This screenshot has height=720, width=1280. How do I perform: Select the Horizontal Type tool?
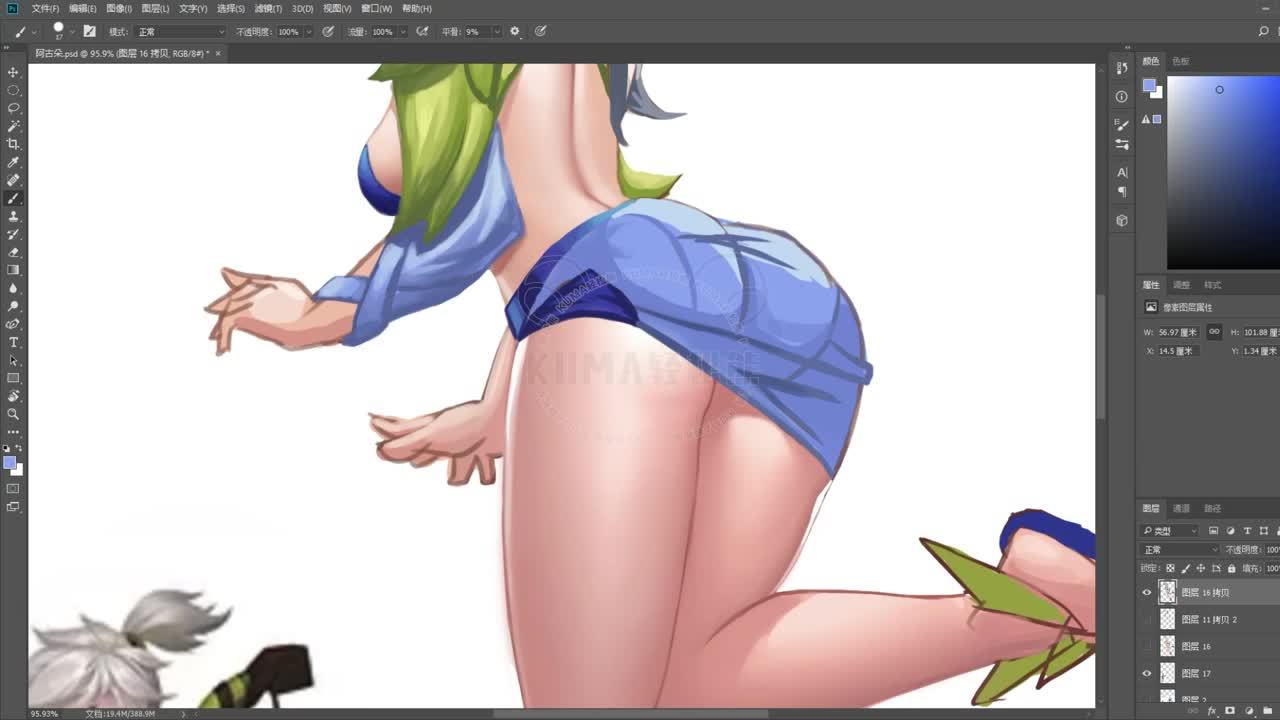pos(13,342)
